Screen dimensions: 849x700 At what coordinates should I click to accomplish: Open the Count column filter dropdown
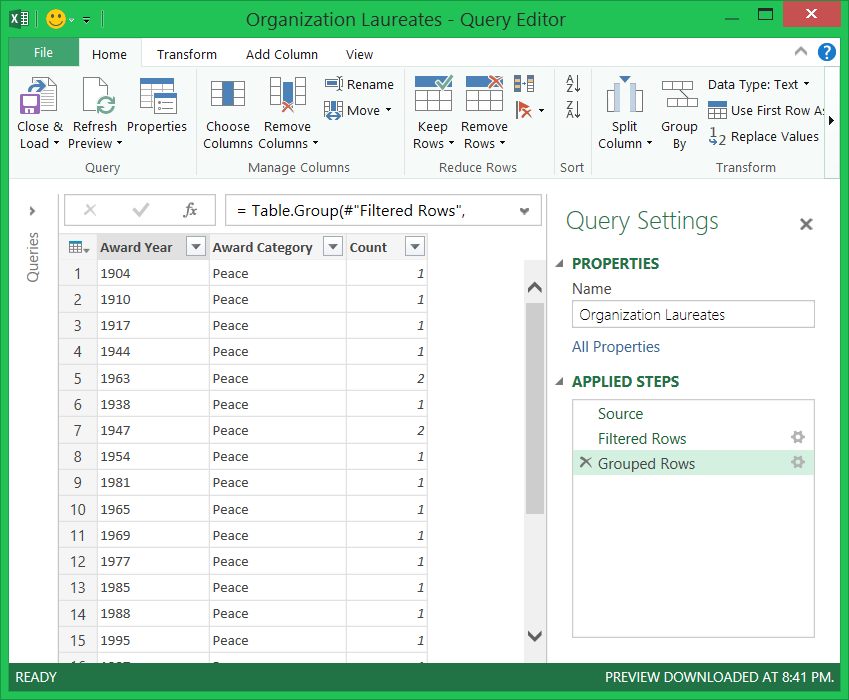(x=414, y=248)
